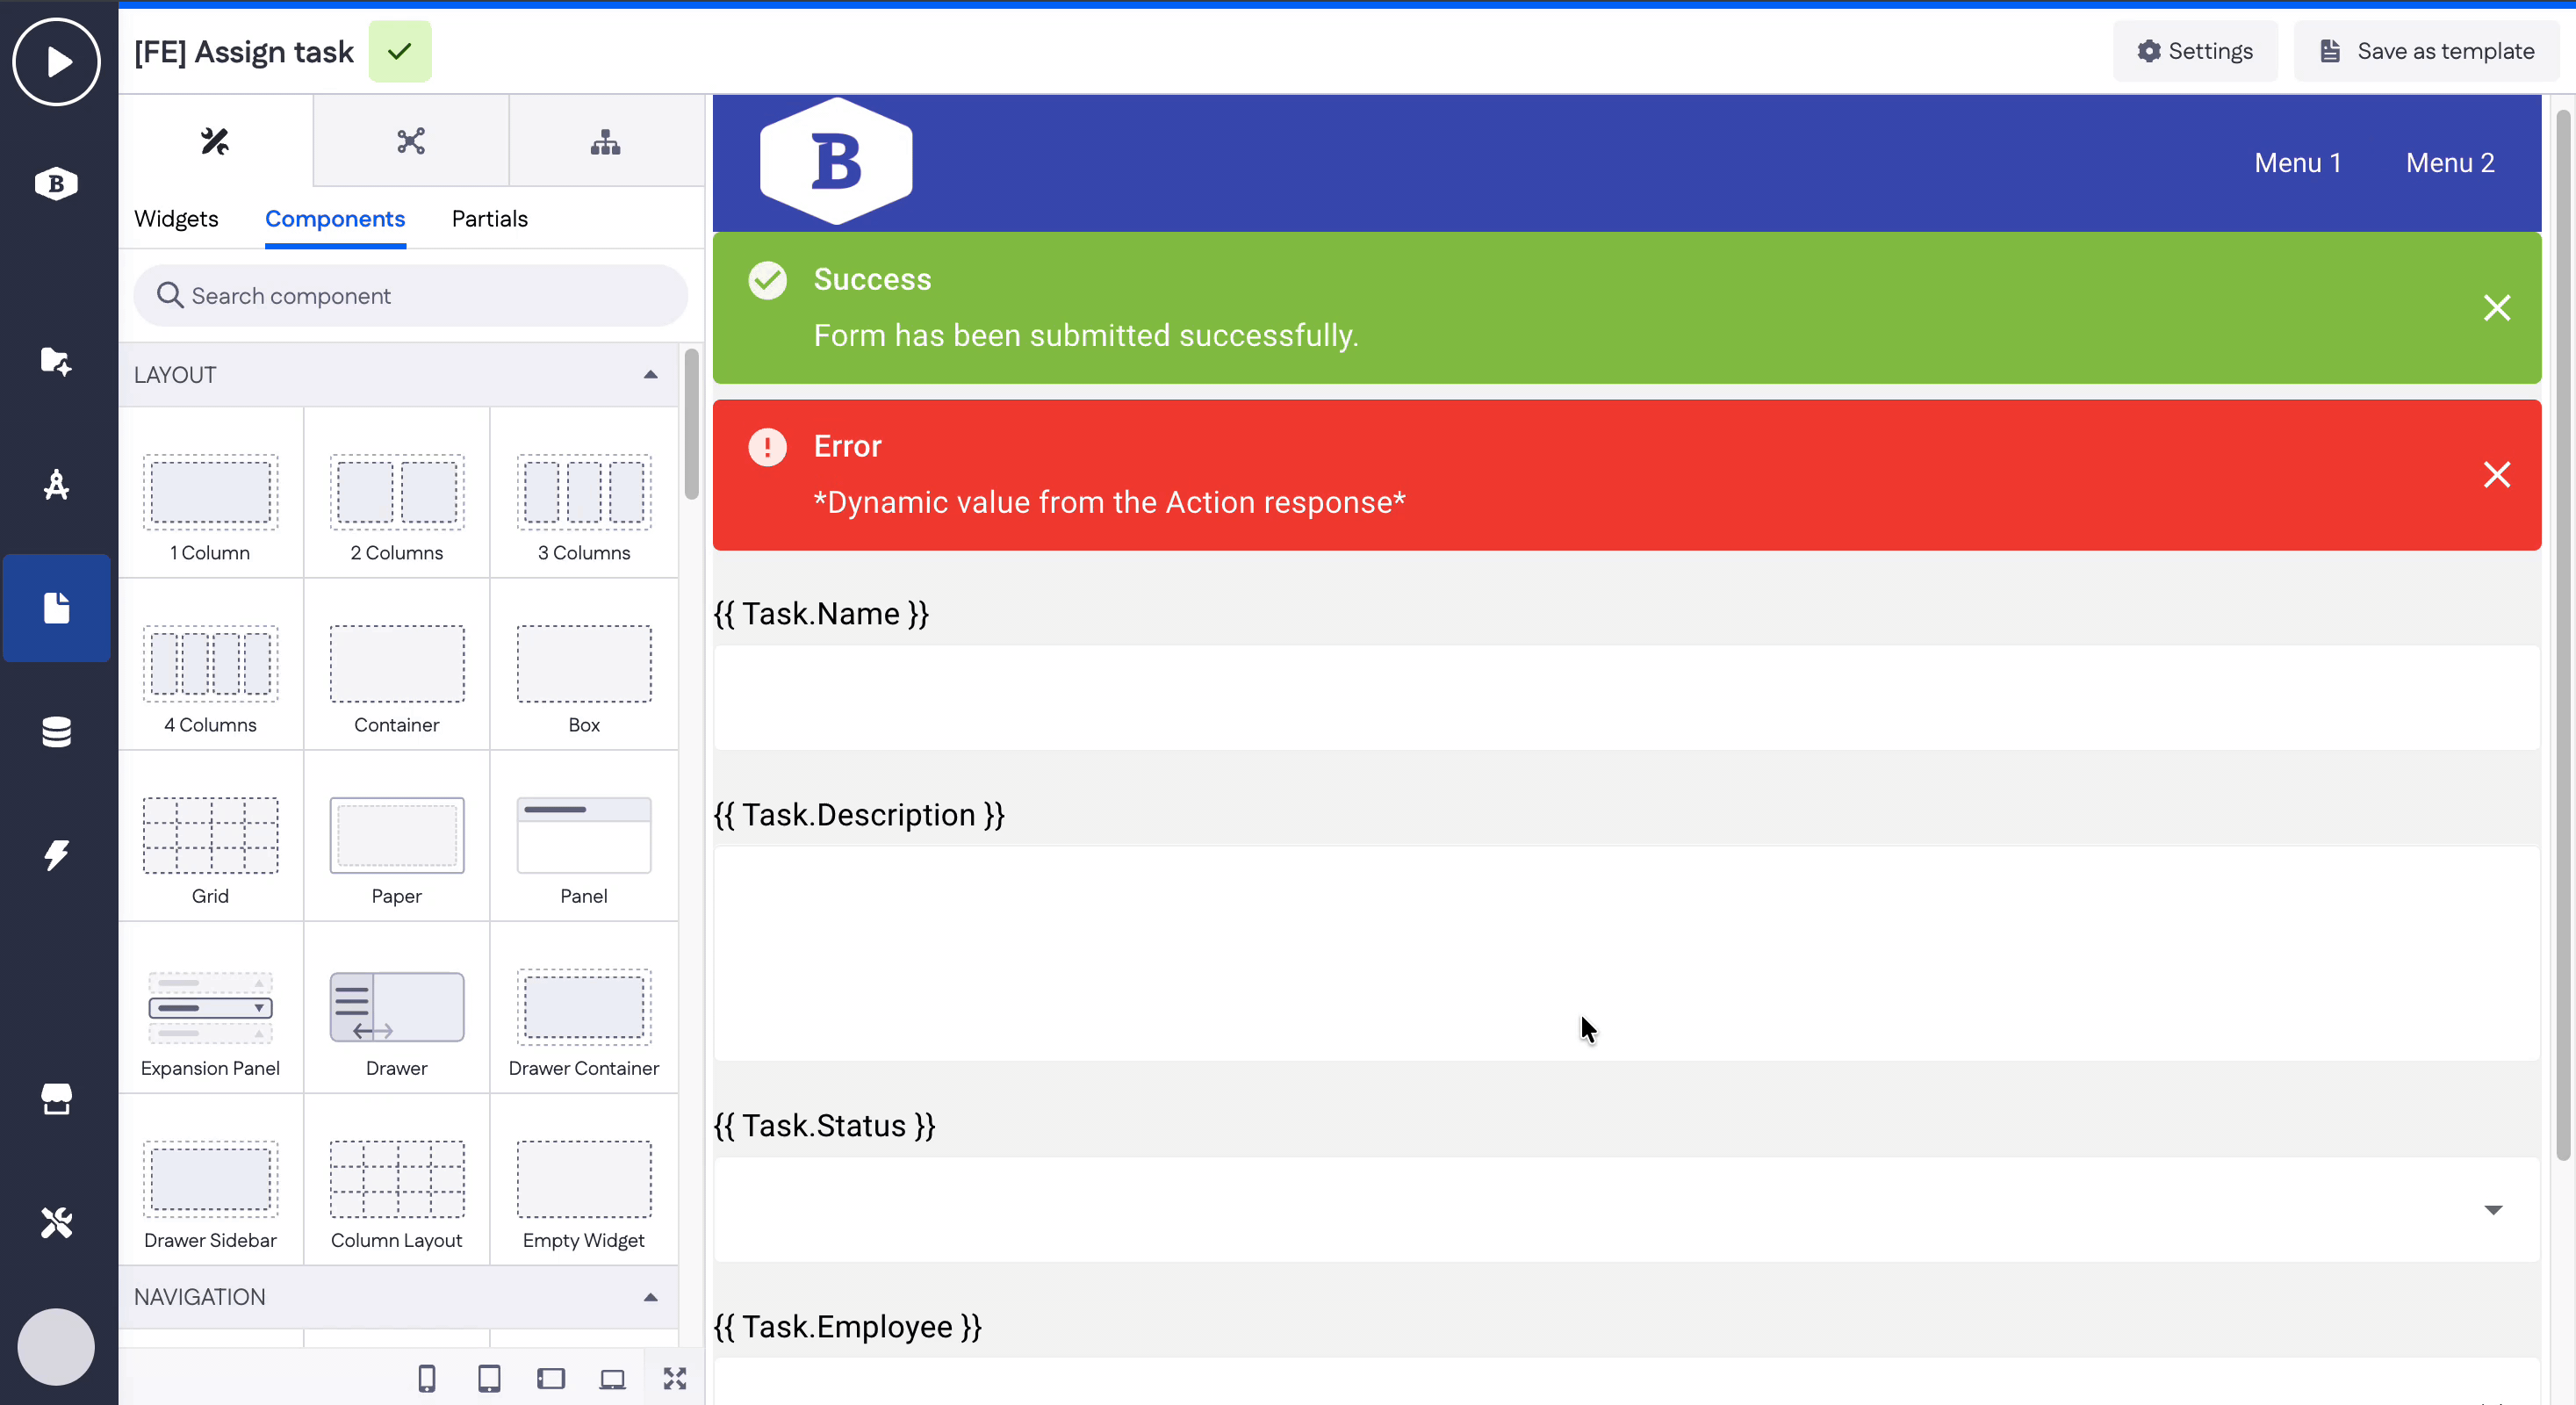
Task: Click Save as template button
Action: (x=2426, y=51)
